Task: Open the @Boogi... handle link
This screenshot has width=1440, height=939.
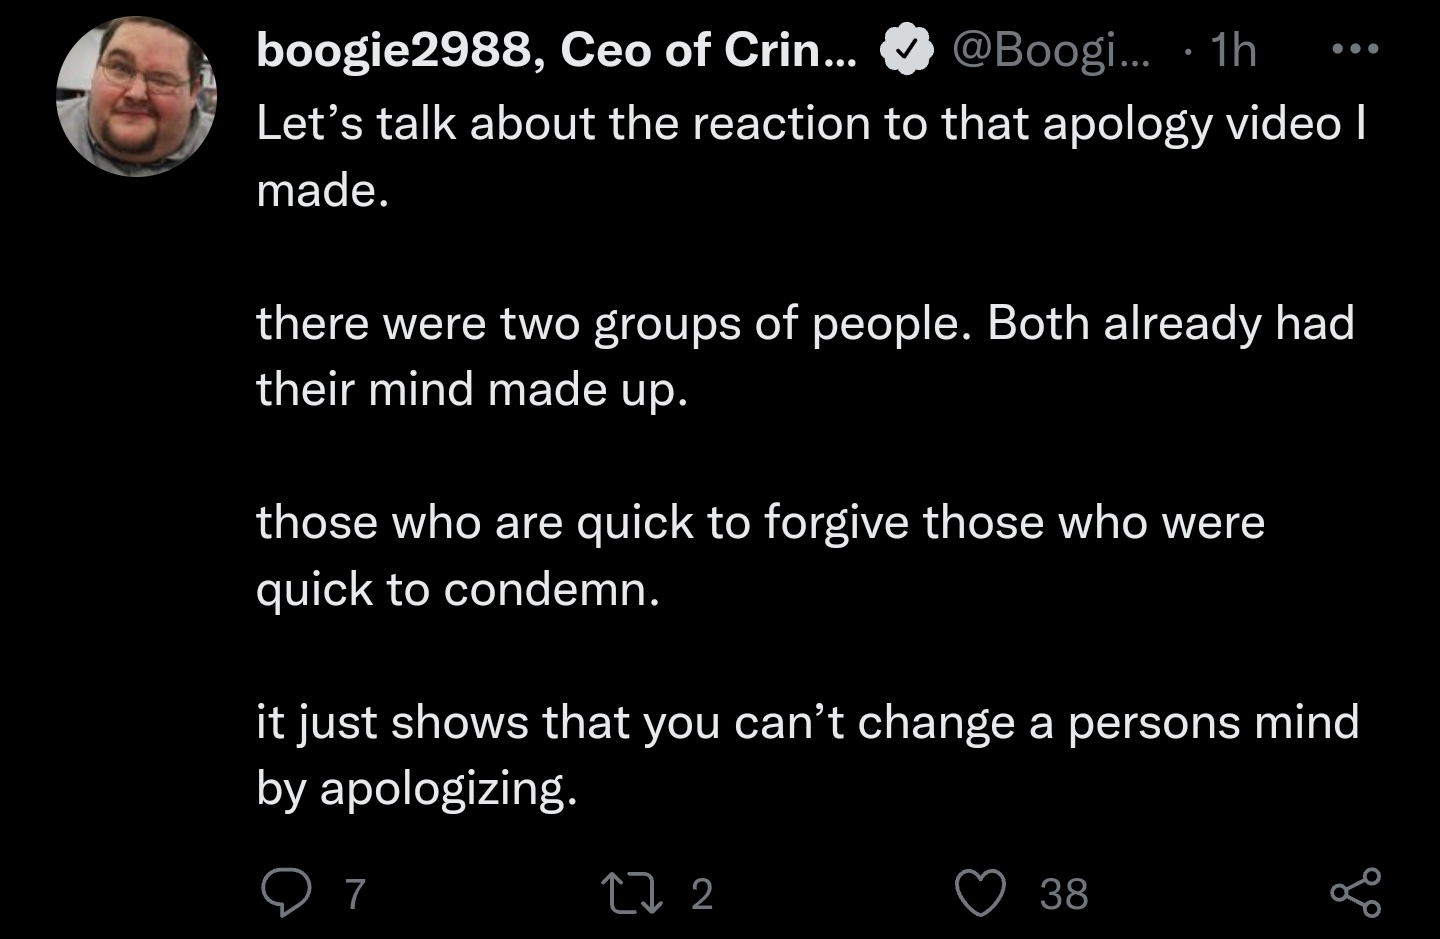Action: click(1050, 50)
